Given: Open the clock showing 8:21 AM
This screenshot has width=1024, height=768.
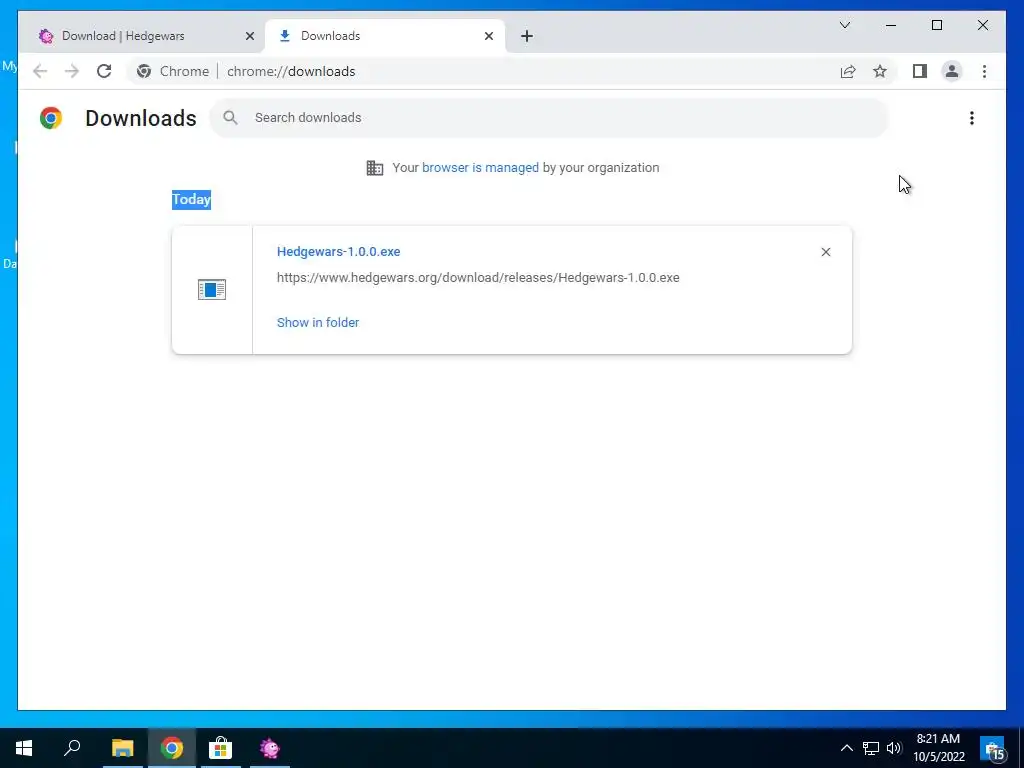Looking at the screenshot, I should coord(938,748).
